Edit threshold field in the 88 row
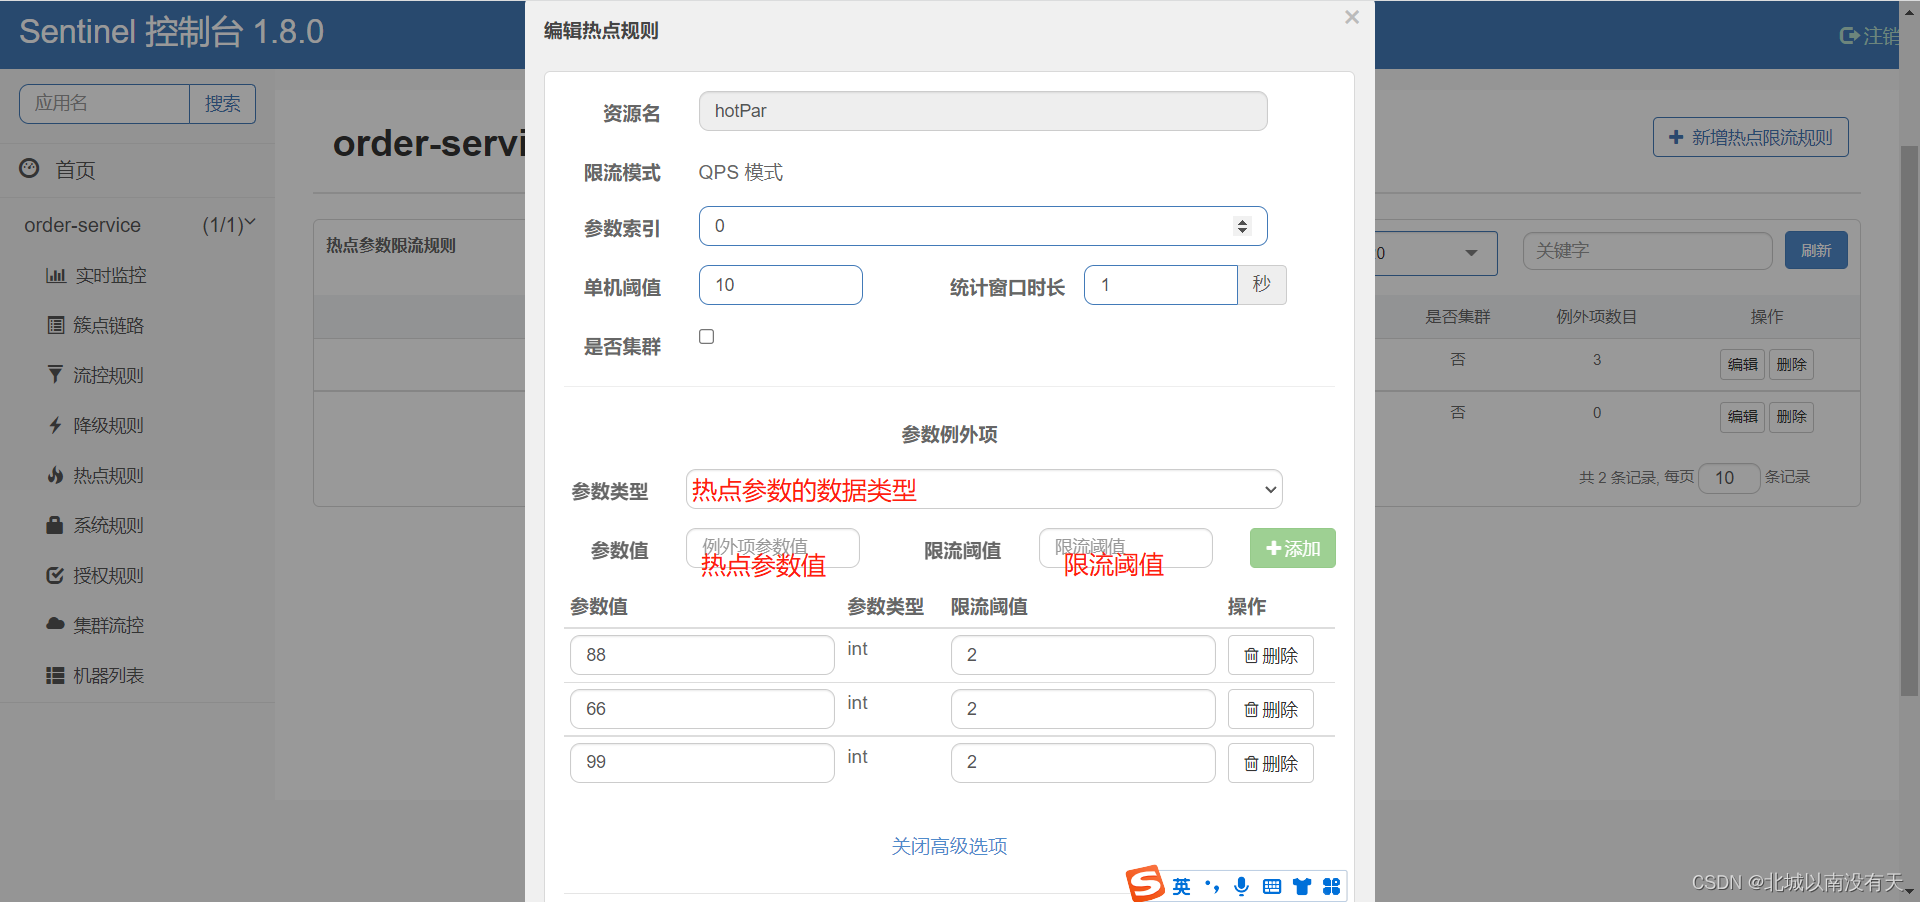The height and width of the screenshot is (902, 1920). 1083,655
